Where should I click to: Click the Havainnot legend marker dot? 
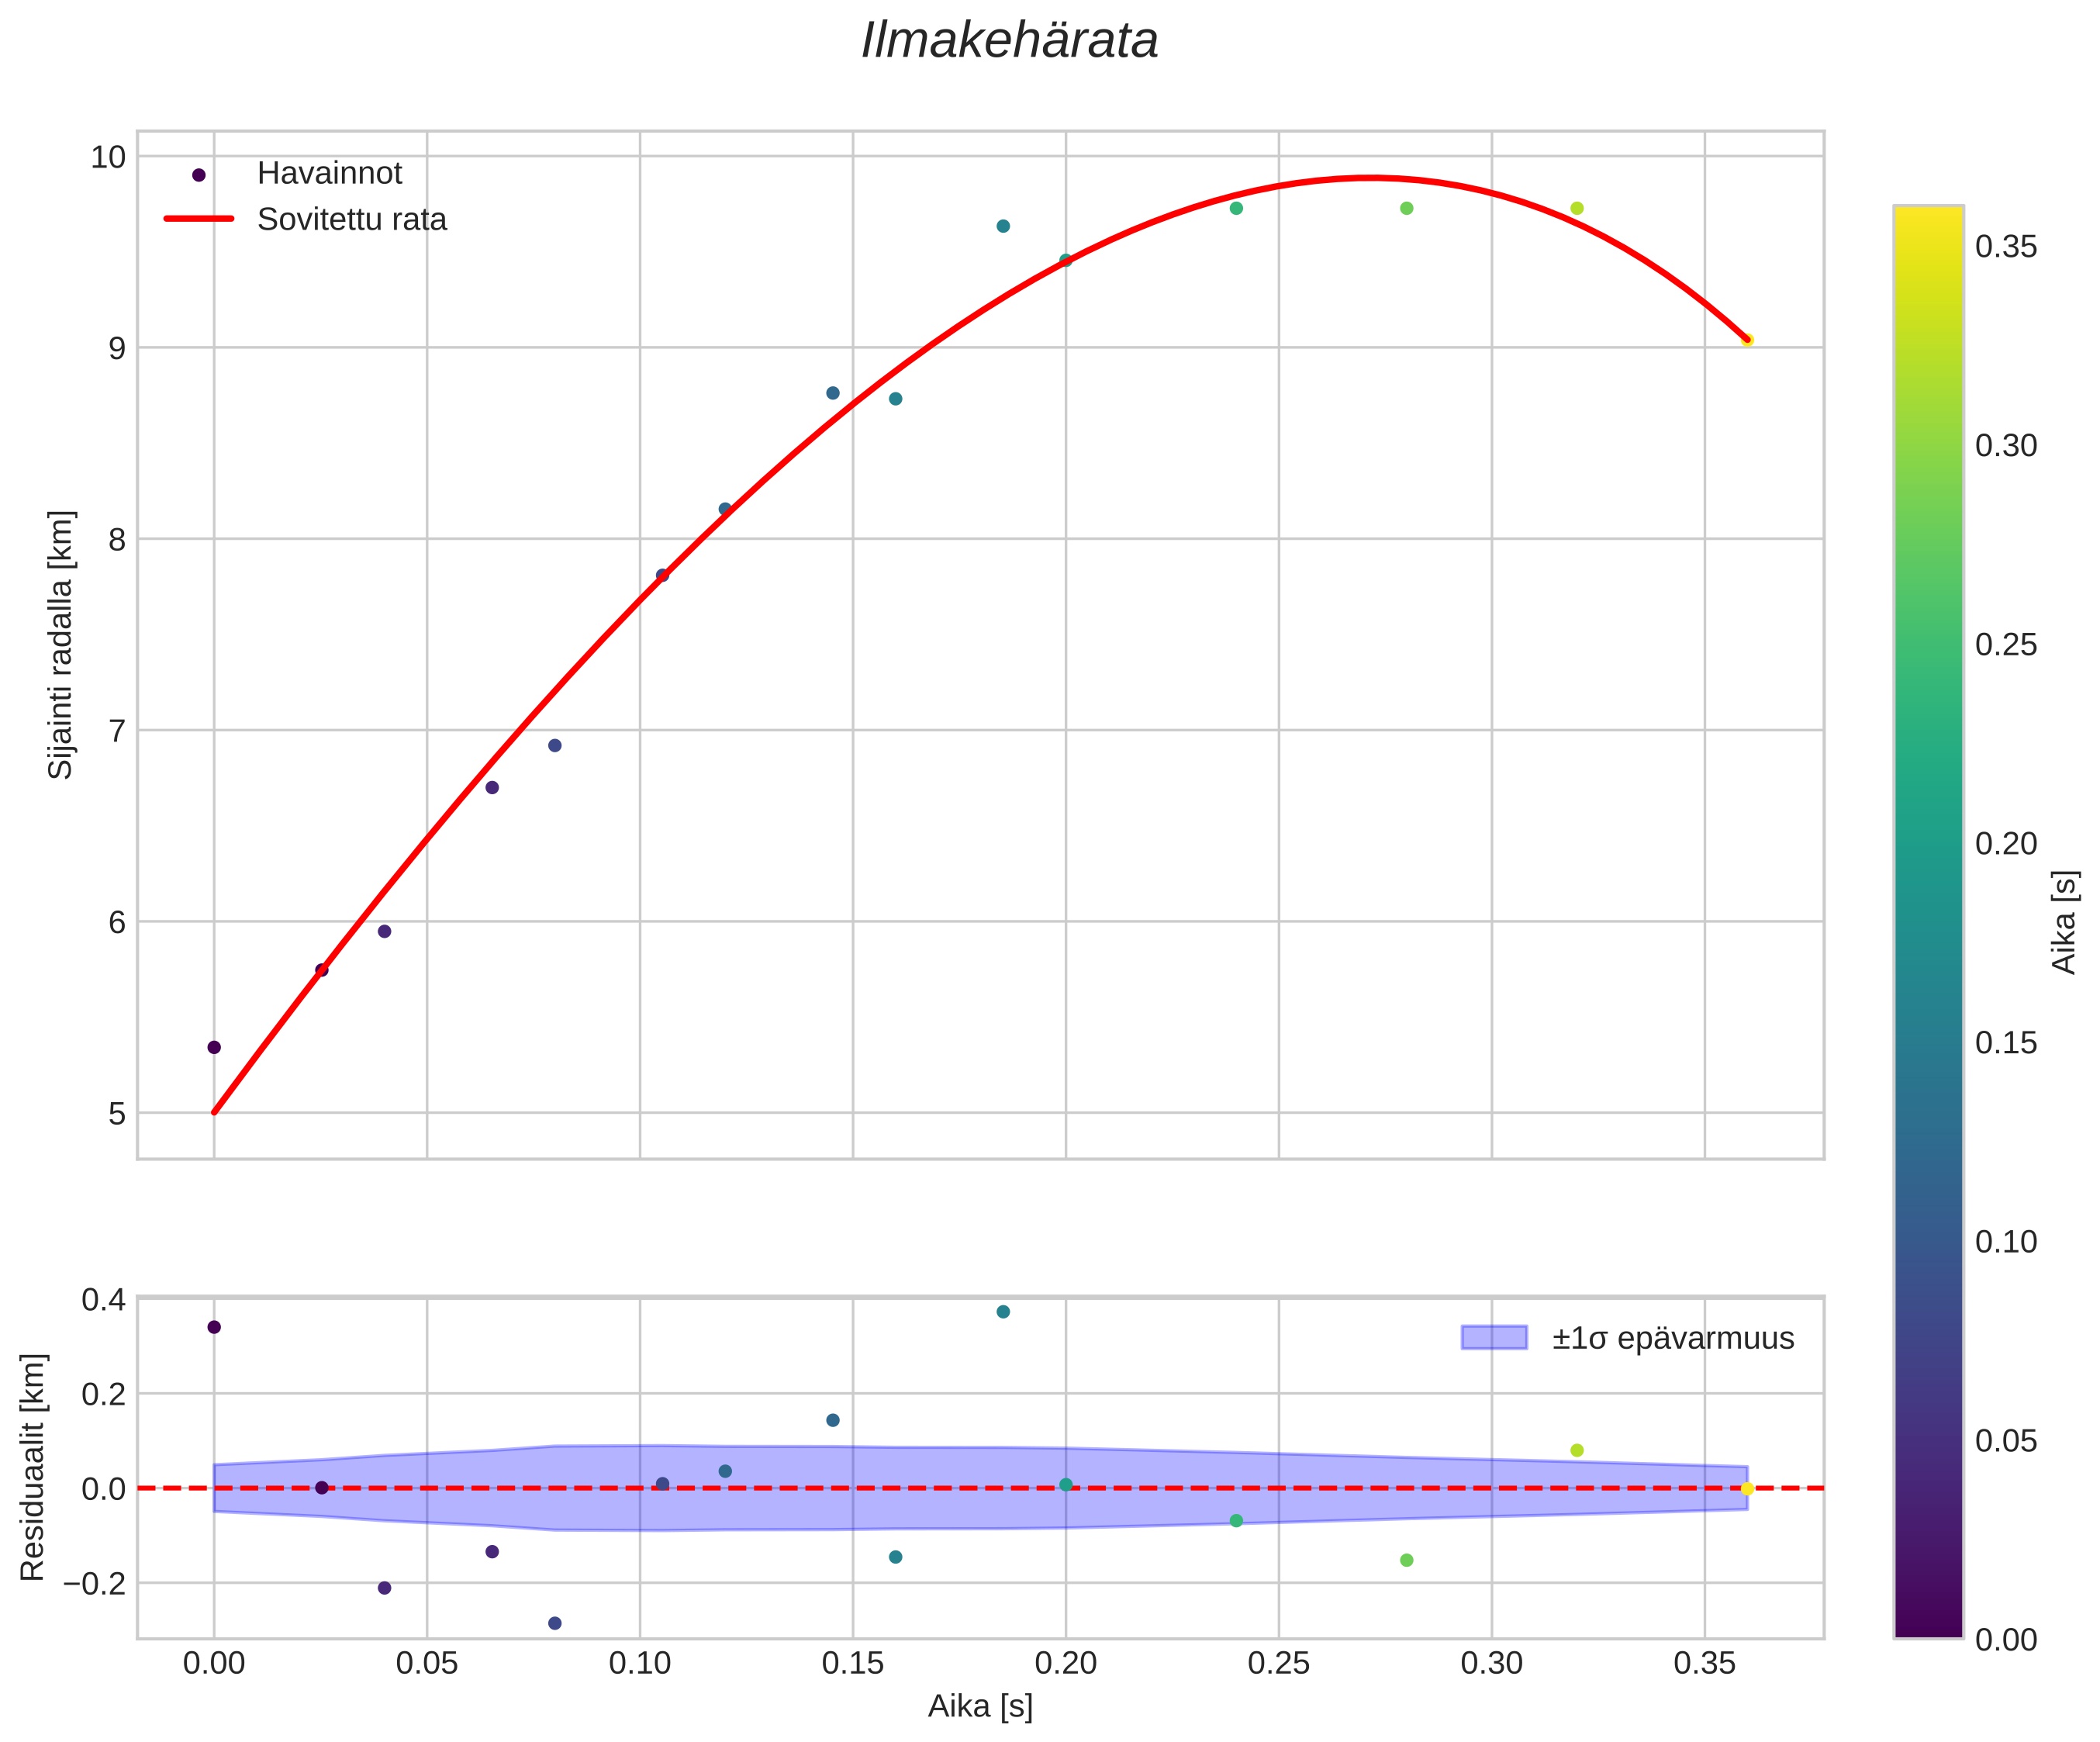pyautogui.click(x=198, y=175)
